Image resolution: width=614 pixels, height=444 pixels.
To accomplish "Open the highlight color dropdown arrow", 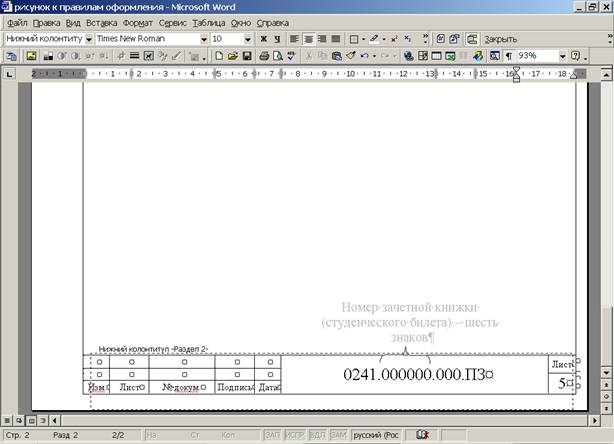I will (x=384, y=39).
